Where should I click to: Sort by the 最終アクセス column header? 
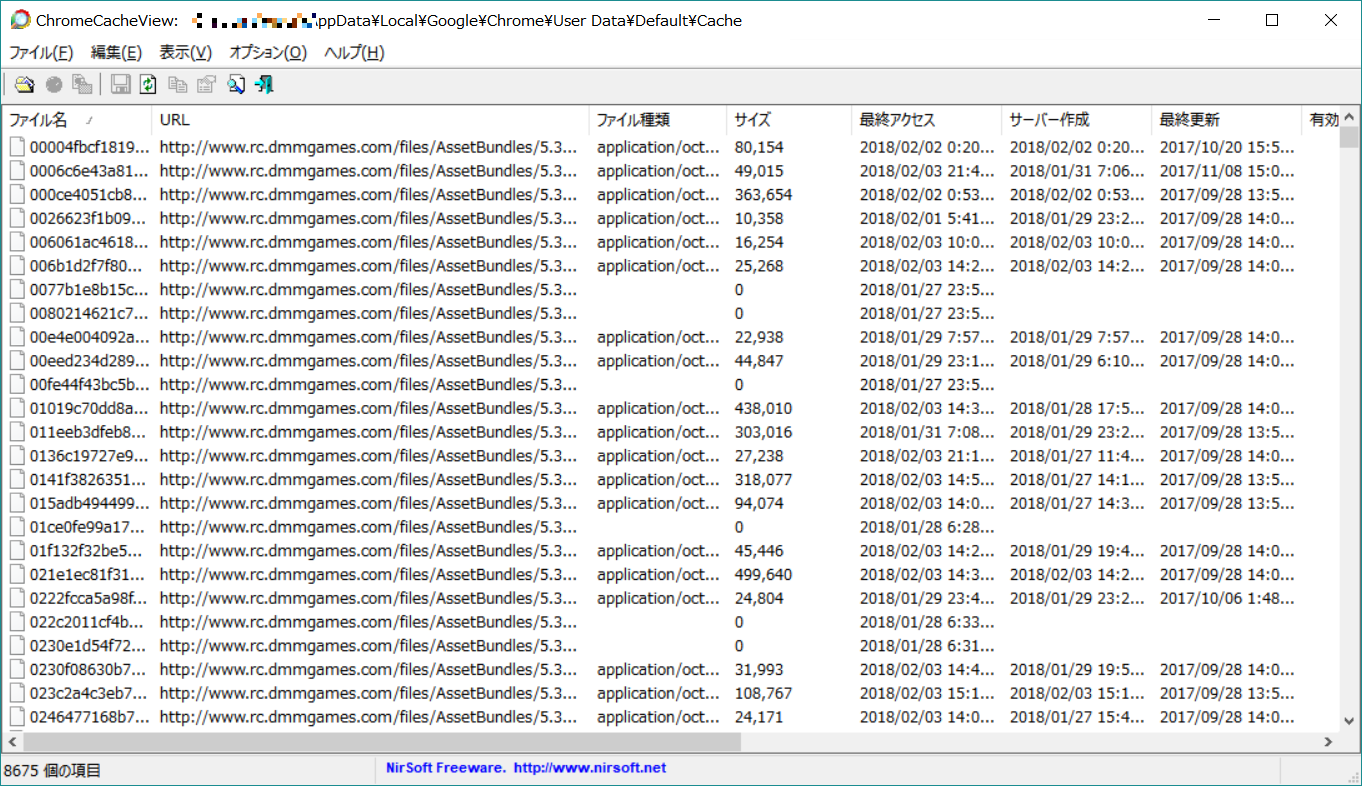926,120
